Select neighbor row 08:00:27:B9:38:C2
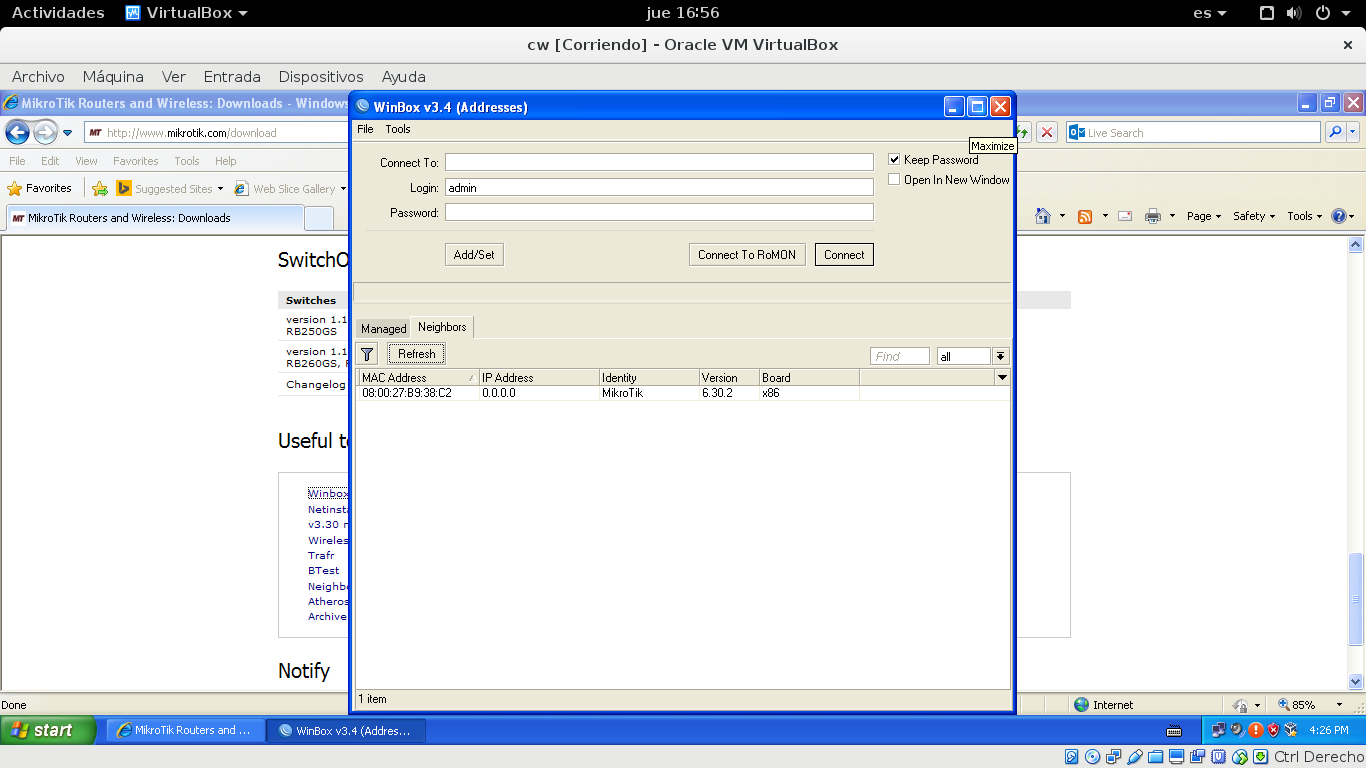 pyautogui.click(x=683, y=393)
